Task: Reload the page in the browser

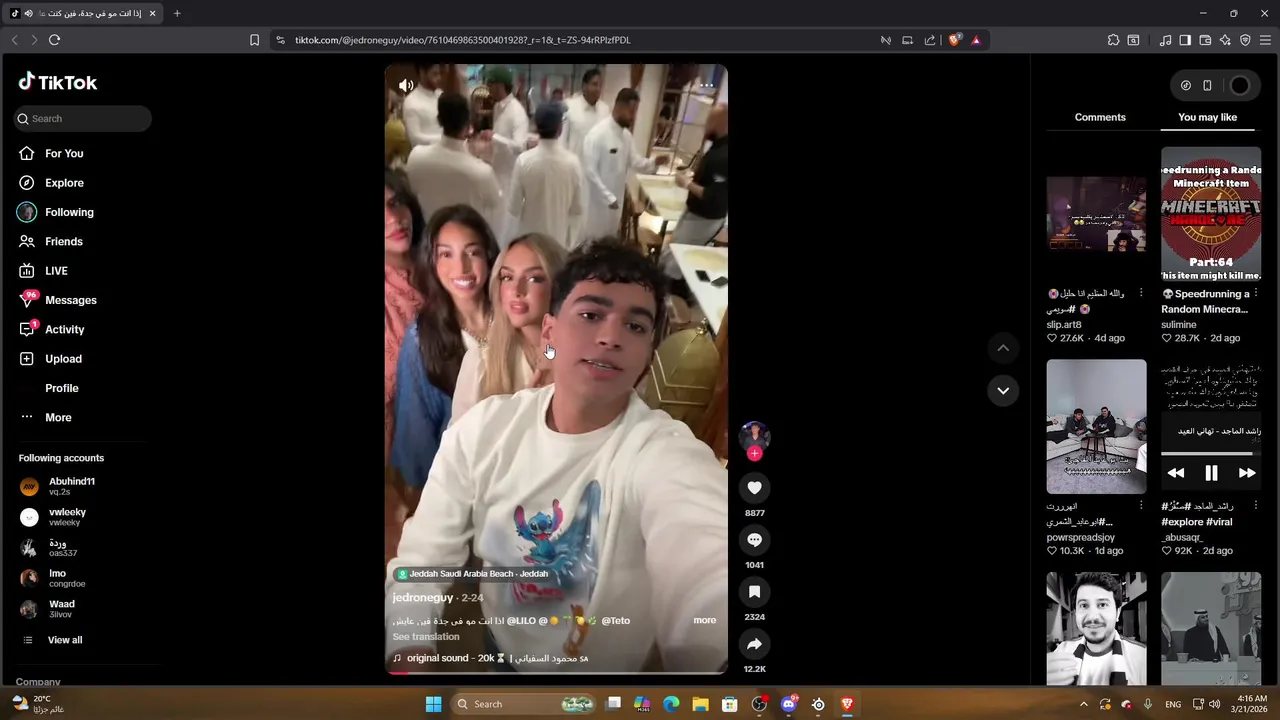Action: pyautogui.click(x=55, y=40)
